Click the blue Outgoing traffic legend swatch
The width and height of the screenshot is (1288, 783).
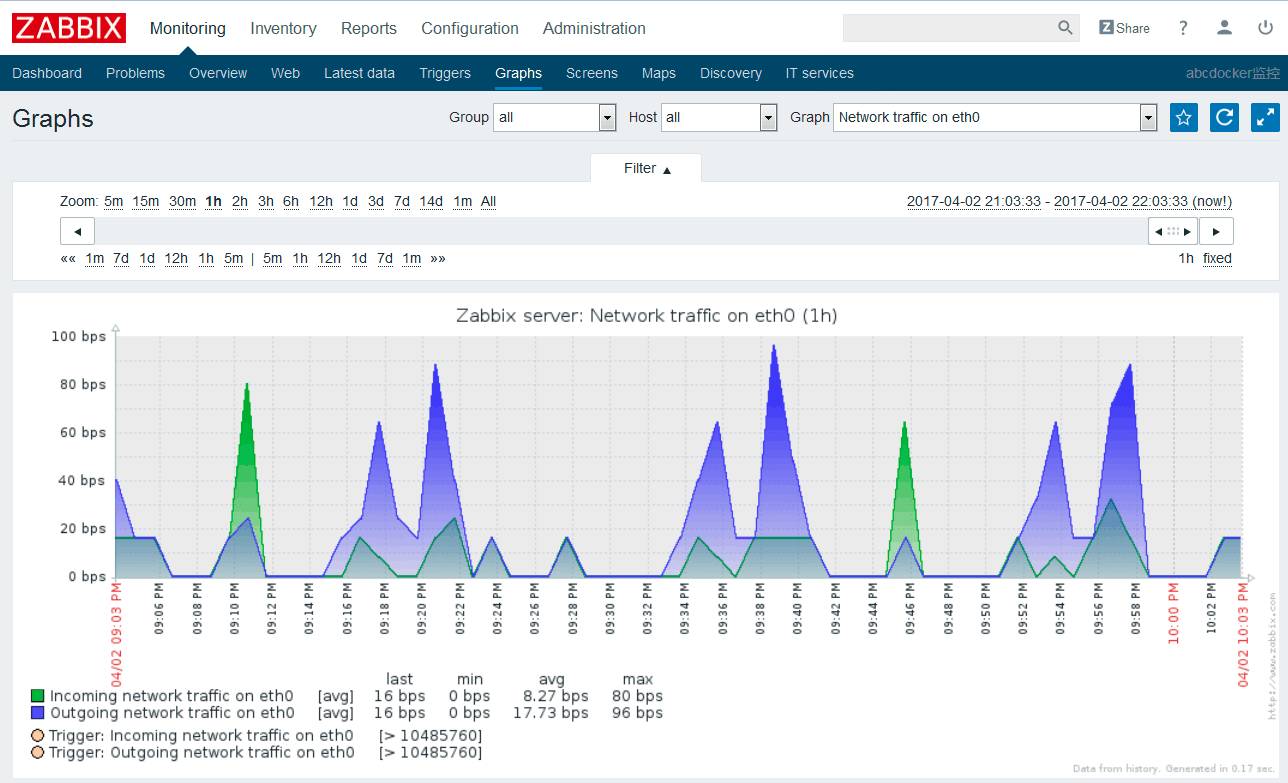[x=38, y=713]
